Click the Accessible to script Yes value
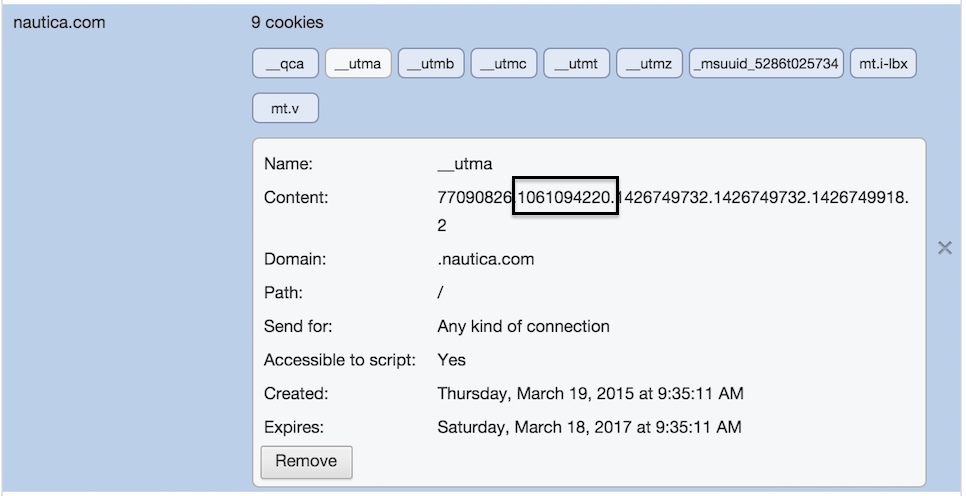The image size is (966, 496). click(451, 360)
